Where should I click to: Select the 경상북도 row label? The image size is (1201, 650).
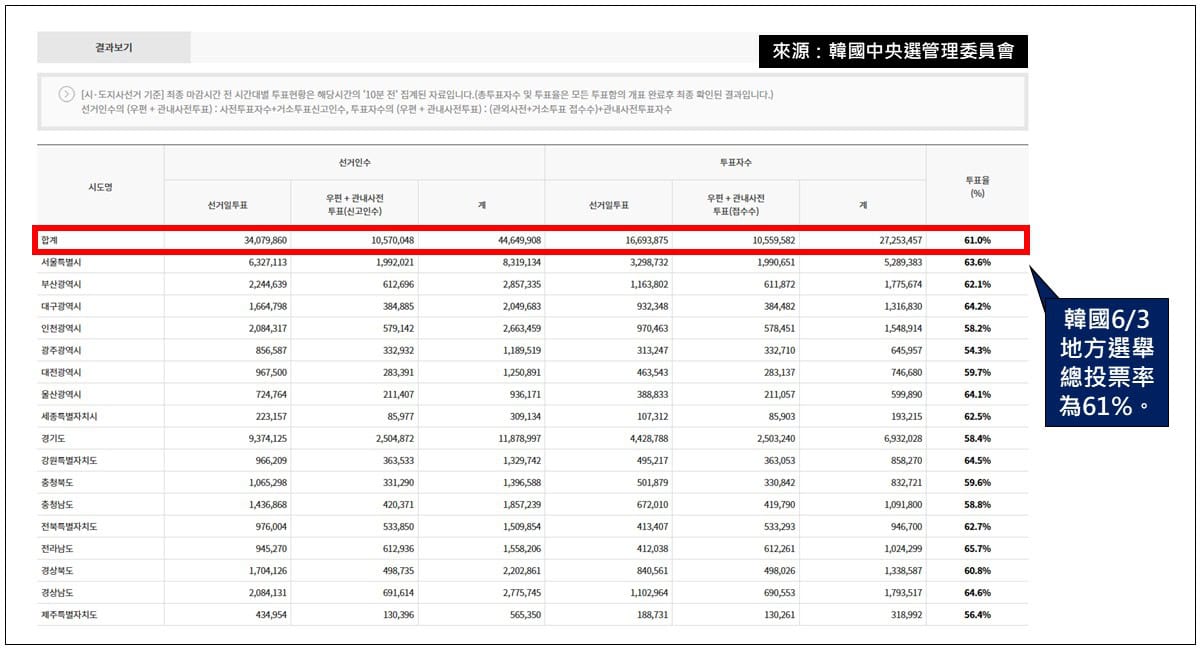(x=57, y=571)
